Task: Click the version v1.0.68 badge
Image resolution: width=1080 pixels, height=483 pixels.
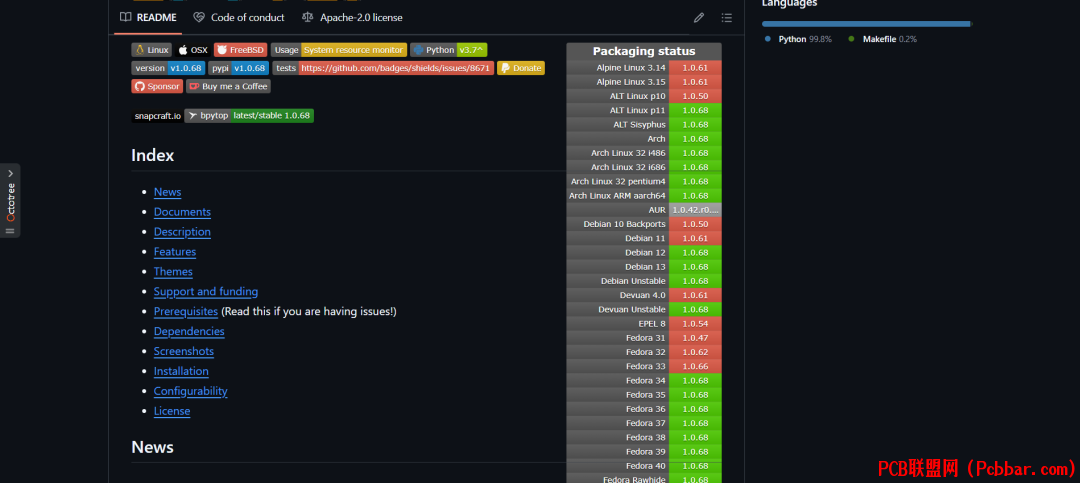Action: 168,68
